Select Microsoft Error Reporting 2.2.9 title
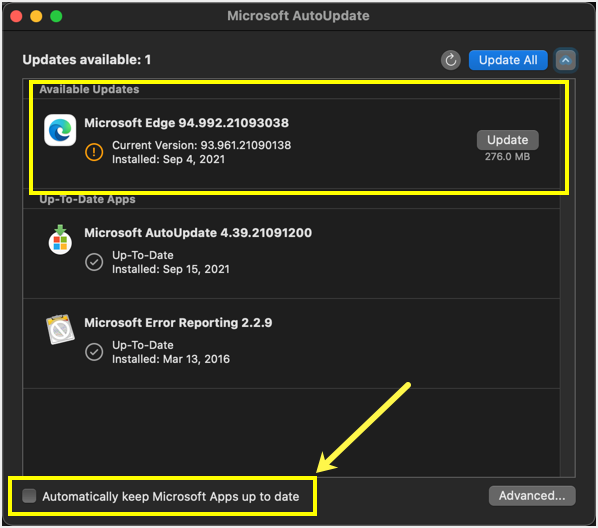Viewport: 598px width, 528px height. coord(178,323)
